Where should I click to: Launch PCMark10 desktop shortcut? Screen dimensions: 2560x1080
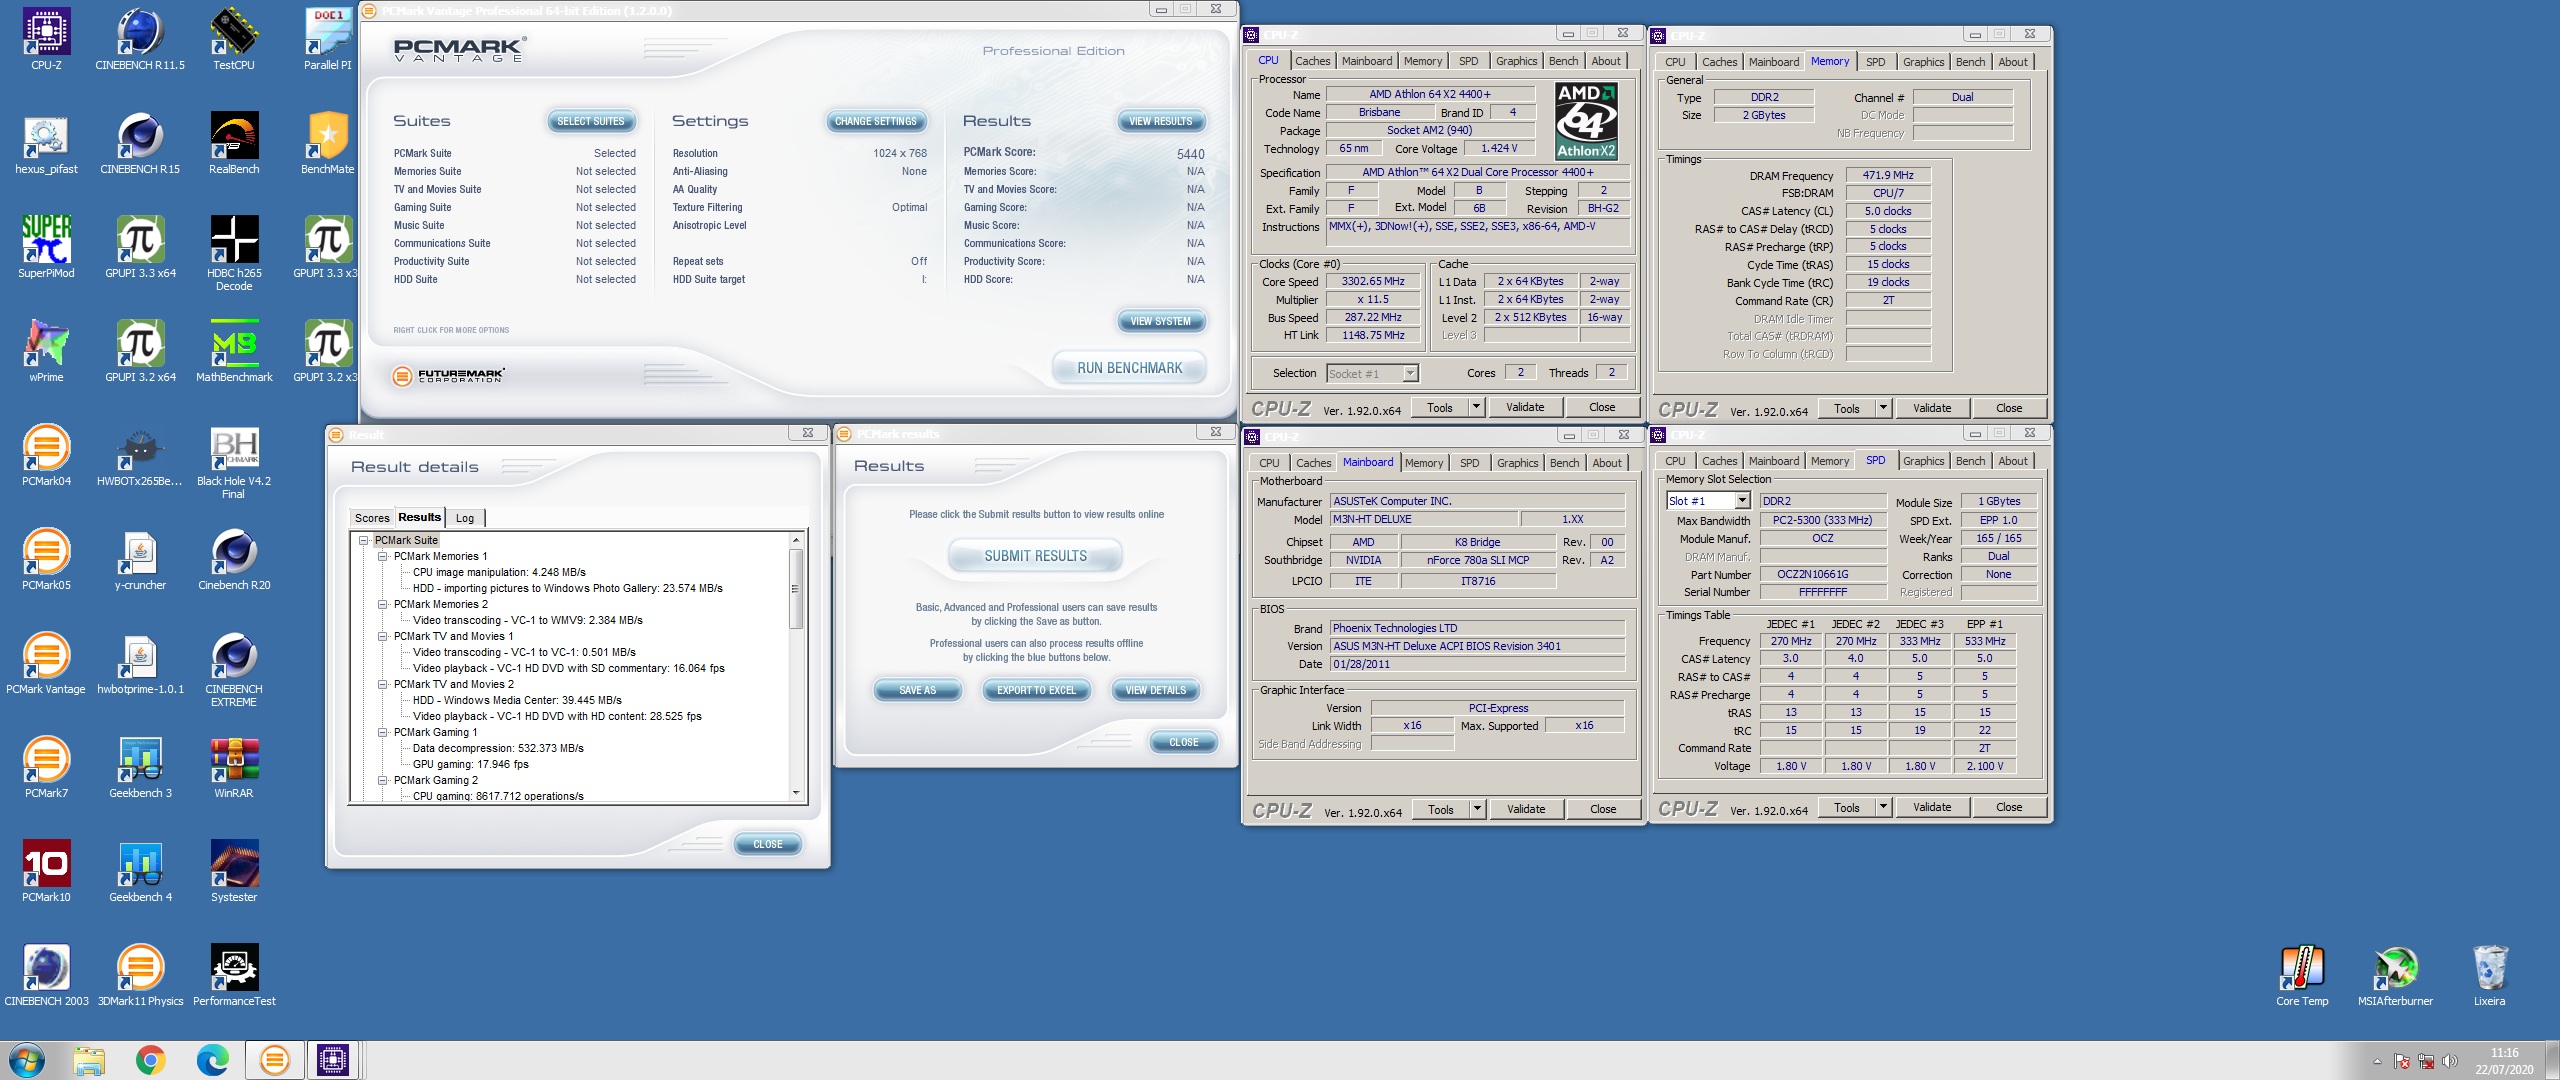click(x=46, y=872)
